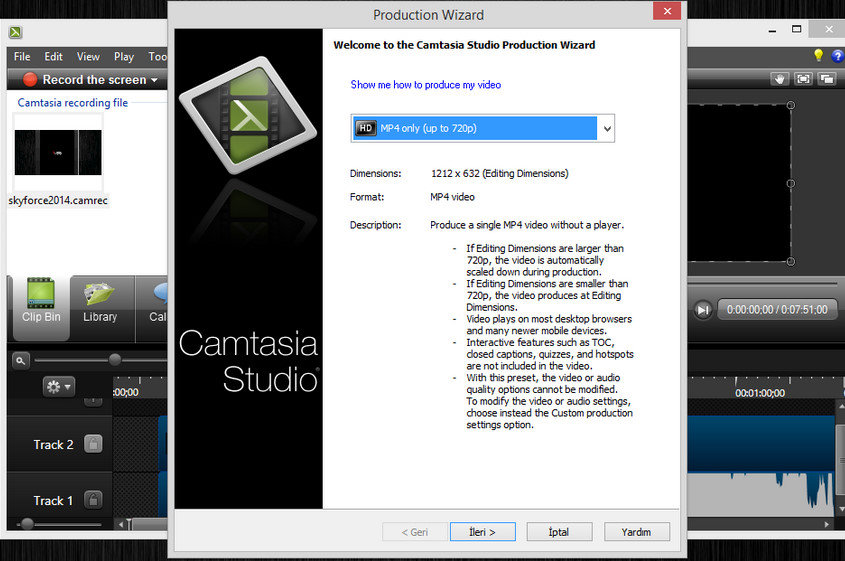Select the skyforce2014.camrec thumbnail
The height and width of the screenshot is (561, 845).
click(58, 152)
